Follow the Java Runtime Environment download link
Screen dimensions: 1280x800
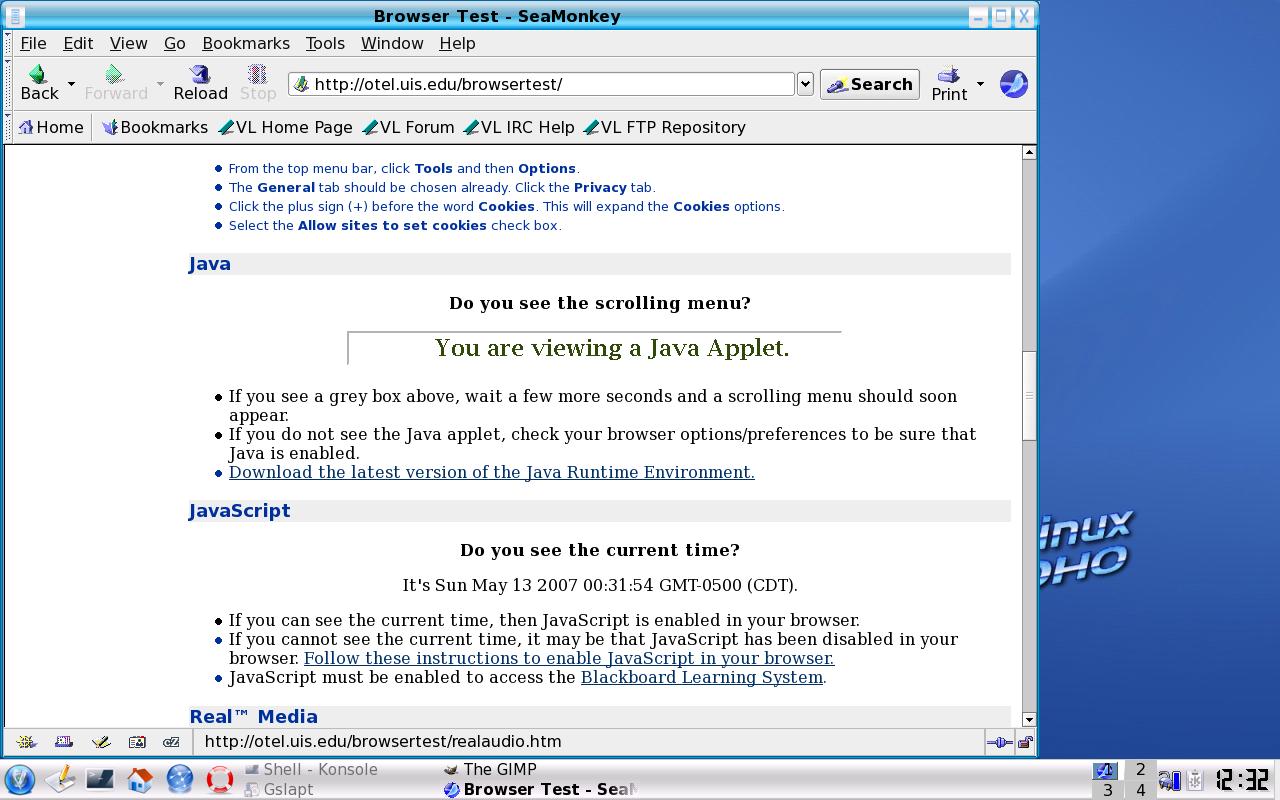click(x=492, y=472)
